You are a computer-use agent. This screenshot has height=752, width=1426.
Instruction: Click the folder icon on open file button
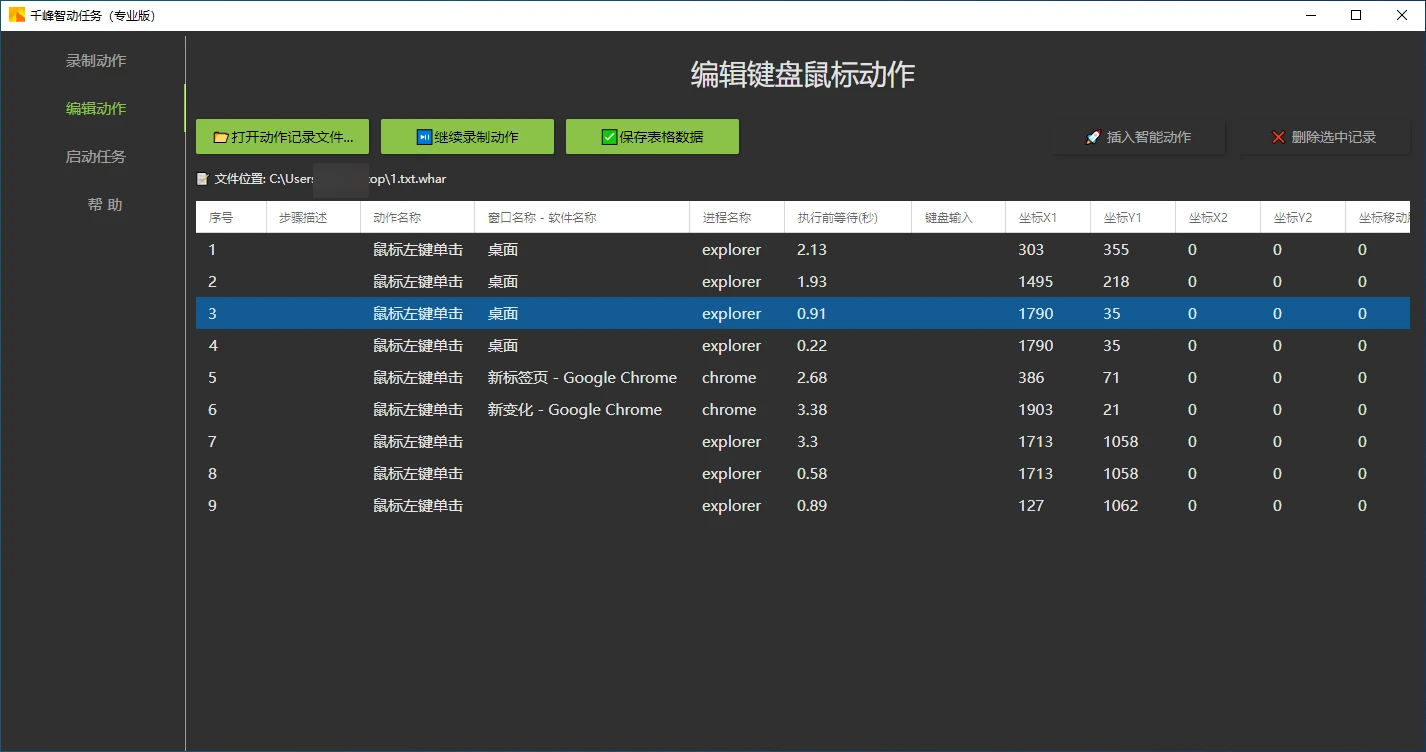tap(221, 137)
